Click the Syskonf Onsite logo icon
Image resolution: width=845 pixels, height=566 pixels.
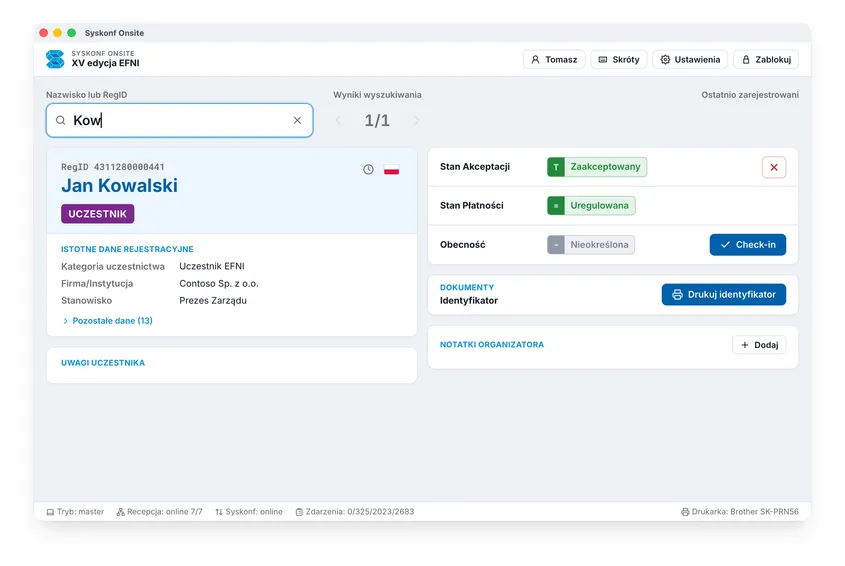coord(55,59)
